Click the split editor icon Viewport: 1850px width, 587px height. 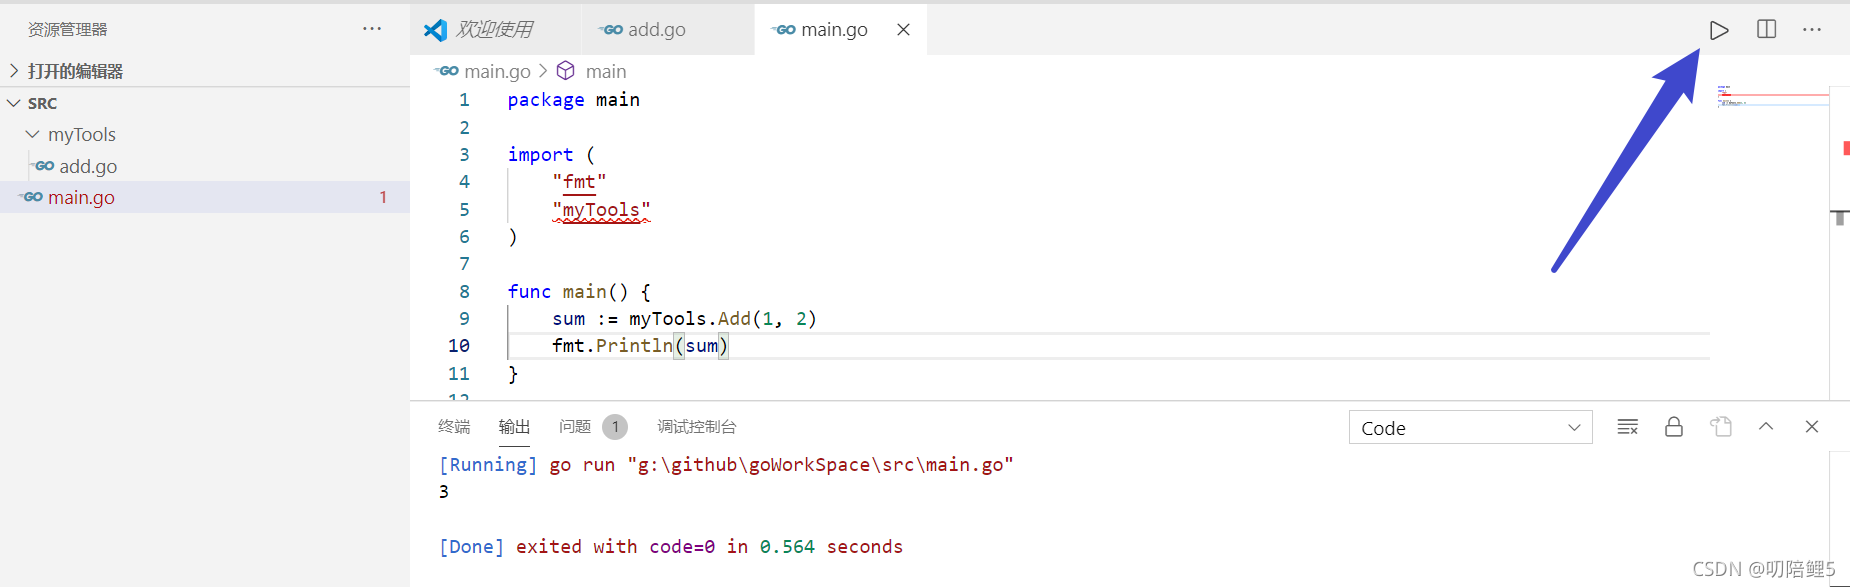tap(1766, 30)
